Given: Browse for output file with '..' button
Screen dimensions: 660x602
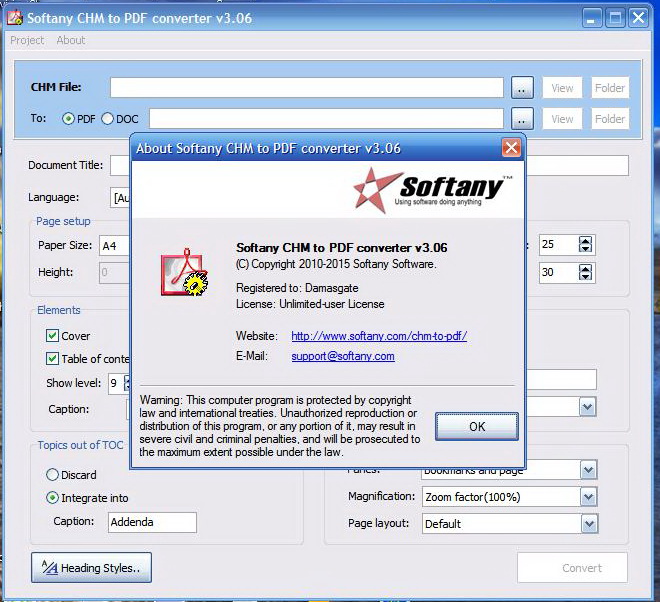Looking at the screenshot, I should point(522,119).
